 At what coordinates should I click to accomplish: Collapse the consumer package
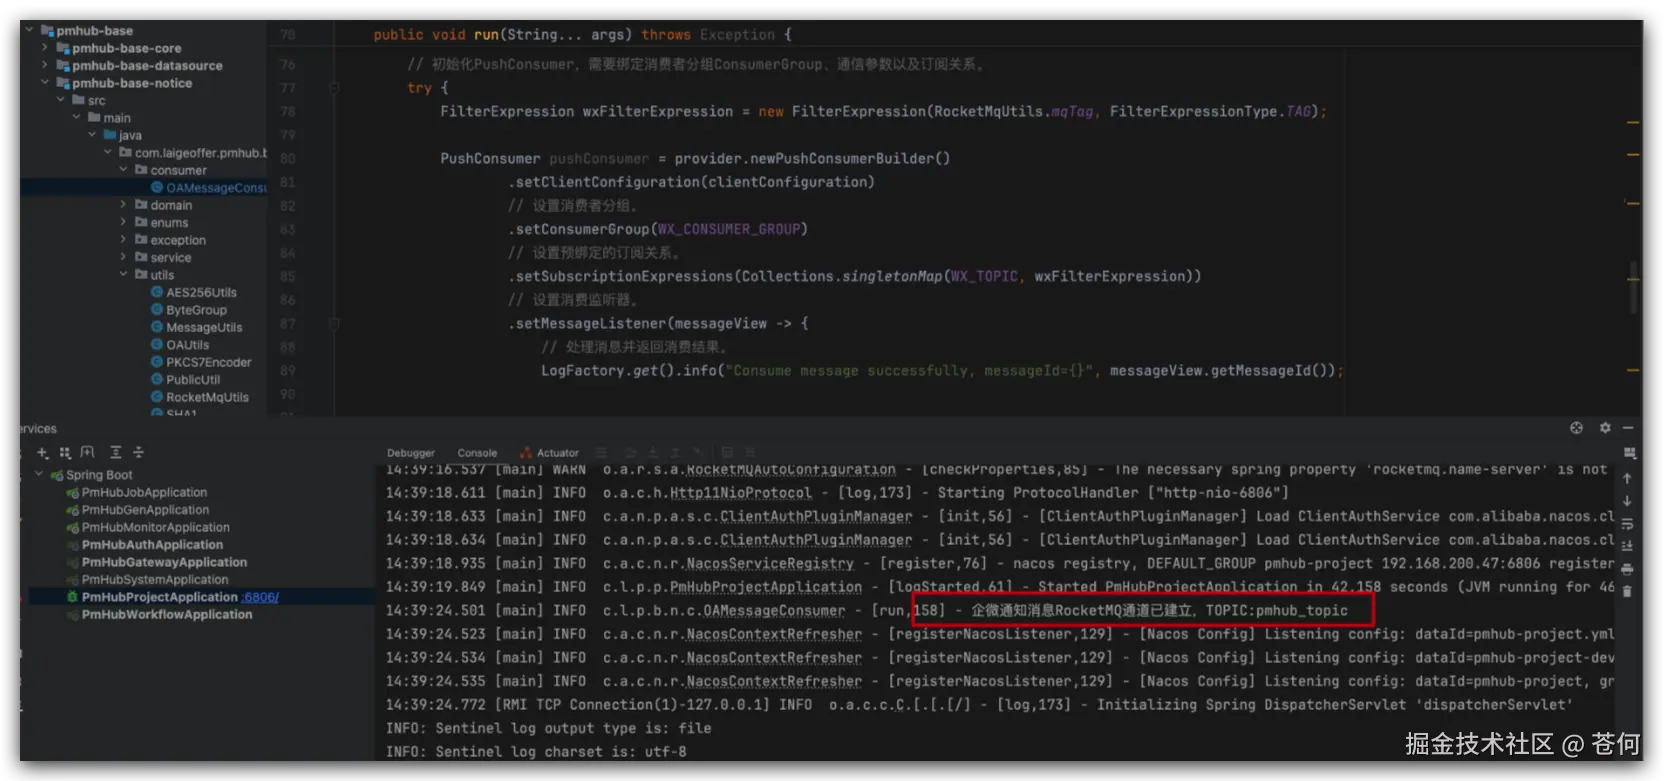click(123, 170)
